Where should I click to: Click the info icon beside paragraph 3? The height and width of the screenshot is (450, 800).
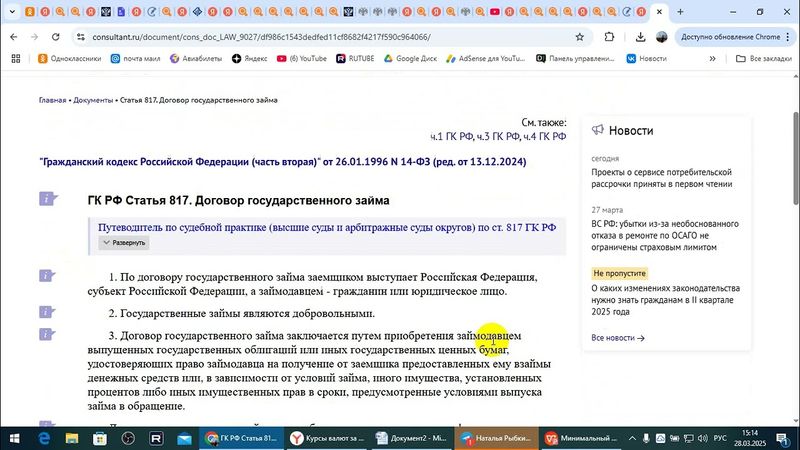[47, 334]
